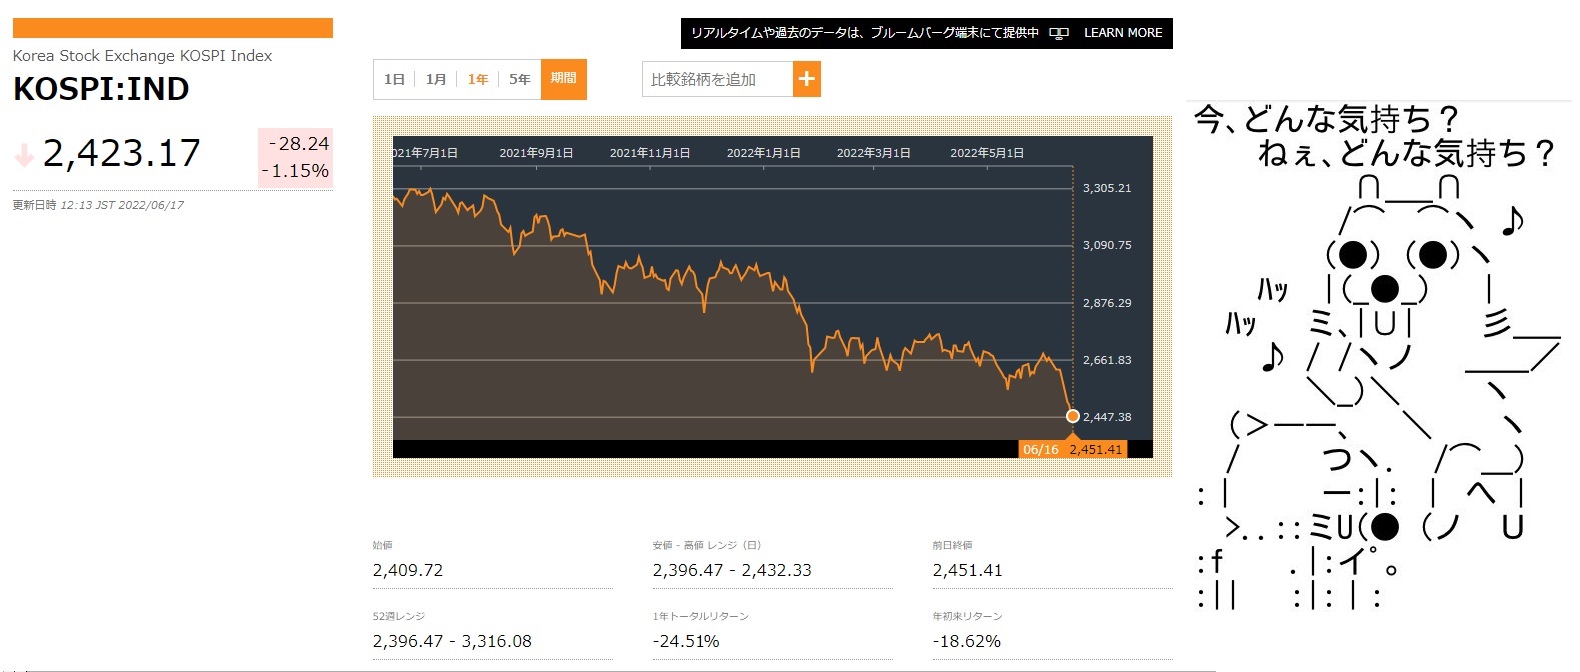Click the ASCII art bear's nose

[x=1384, y=289]
